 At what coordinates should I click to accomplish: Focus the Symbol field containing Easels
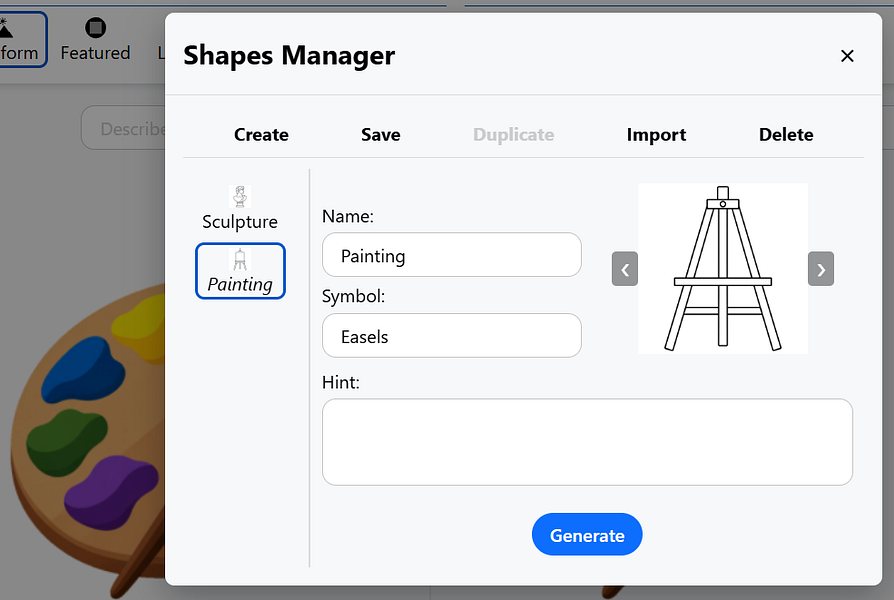(x=452, y=335)
